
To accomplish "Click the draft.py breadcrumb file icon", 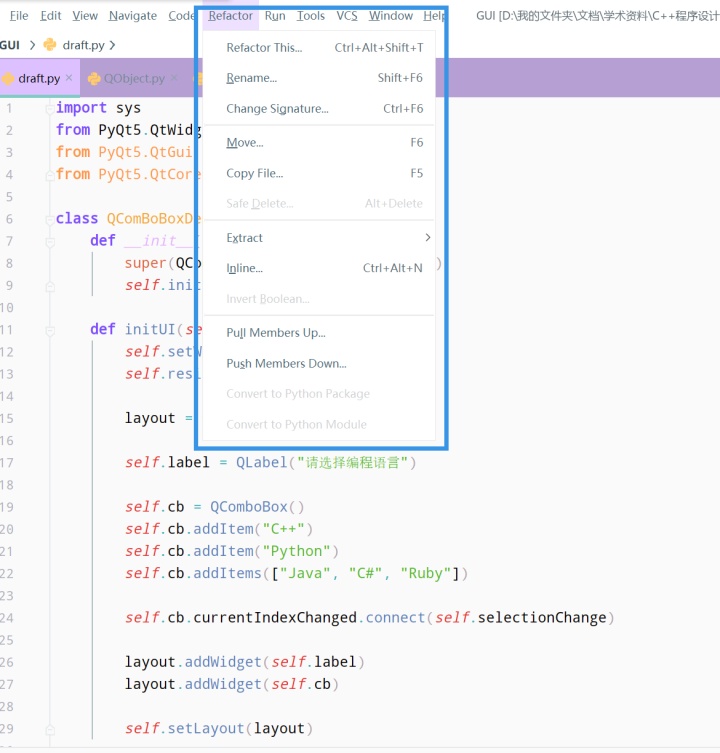I will tap(50, 45).
